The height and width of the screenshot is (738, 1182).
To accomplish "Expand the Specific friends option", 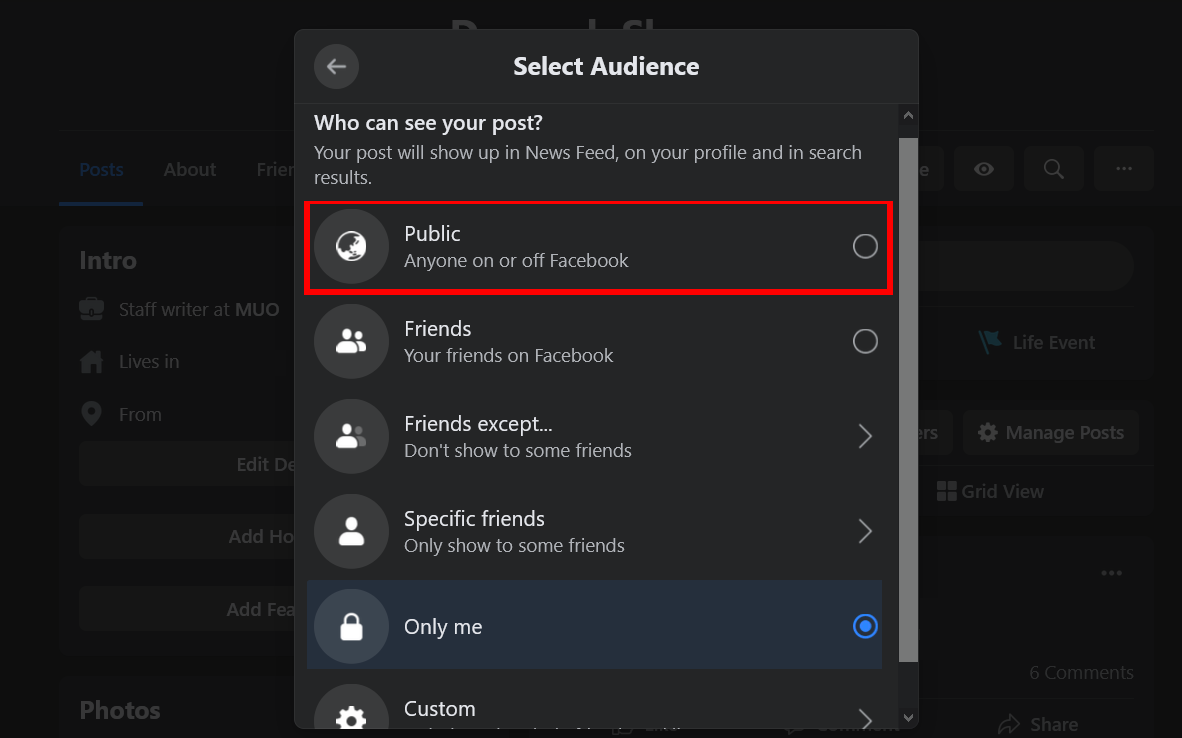I will (x=865, y=531).
